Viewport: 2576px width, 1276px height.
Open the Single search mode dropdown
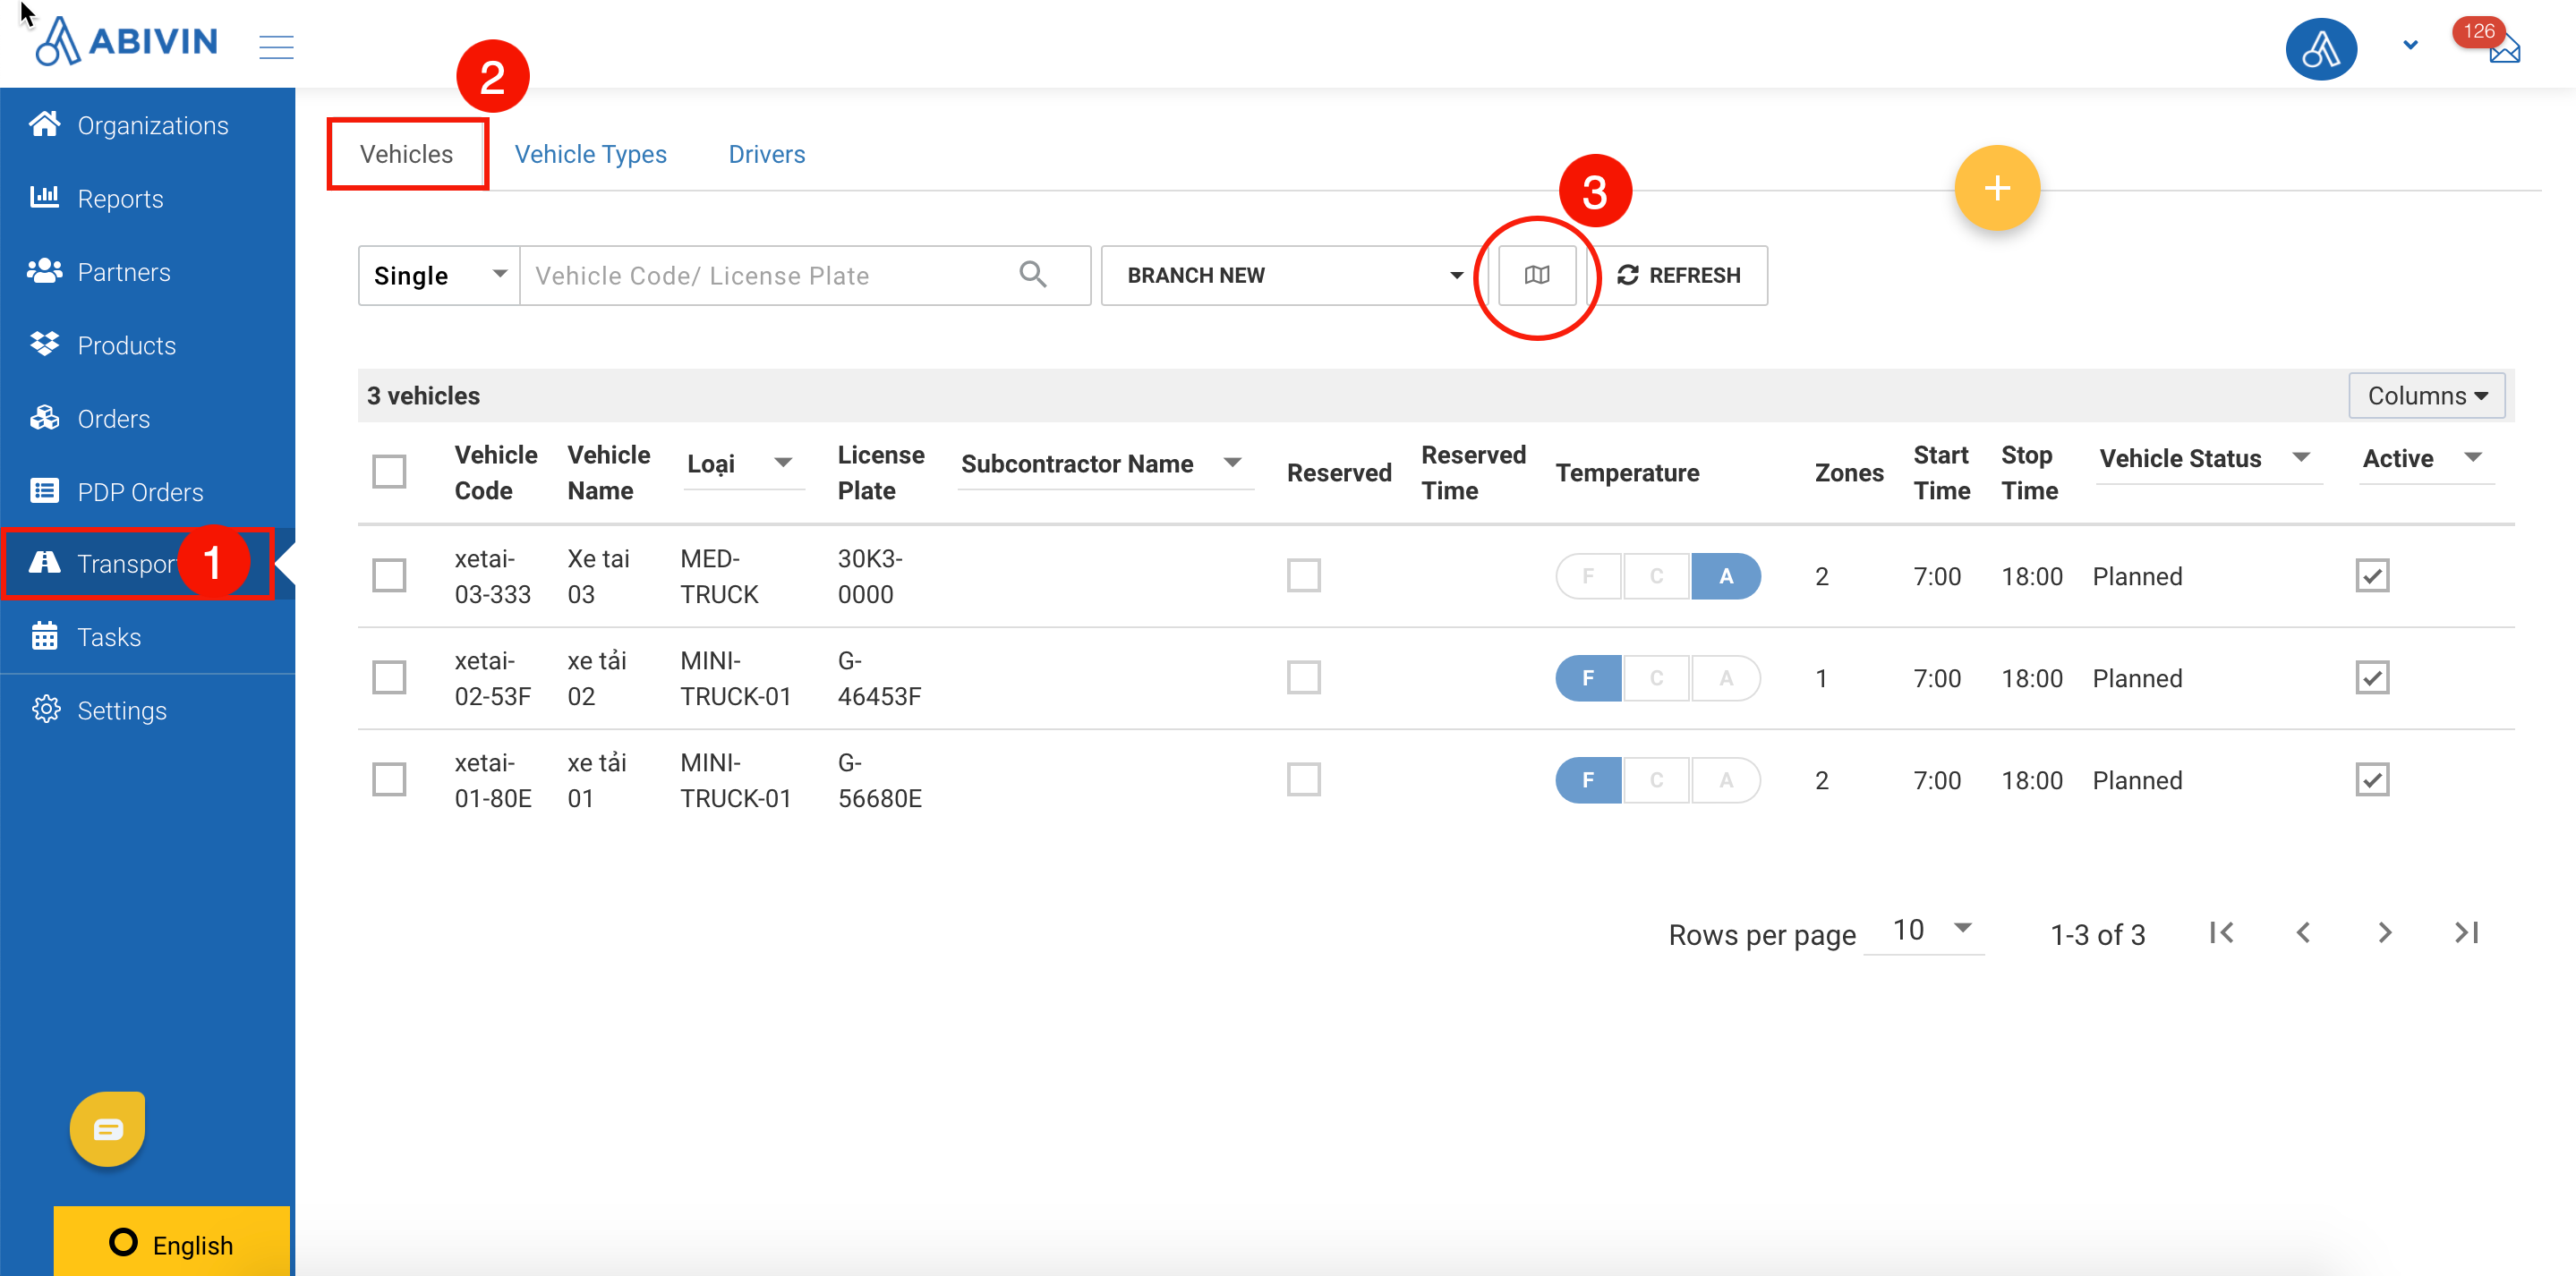pos(439,275)
